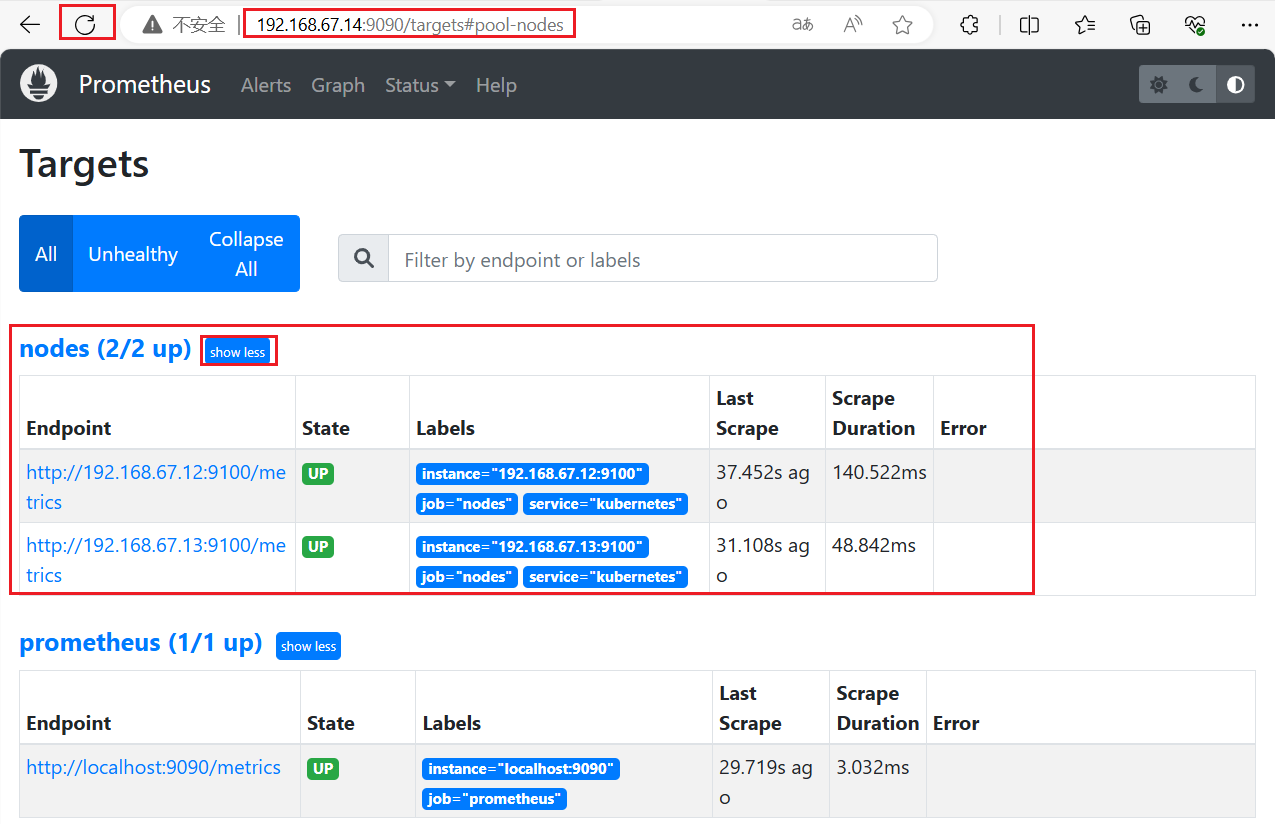Click last scrape 37.452s ago value
Viewport: 1275px width, 824px height.
[763, 487]
